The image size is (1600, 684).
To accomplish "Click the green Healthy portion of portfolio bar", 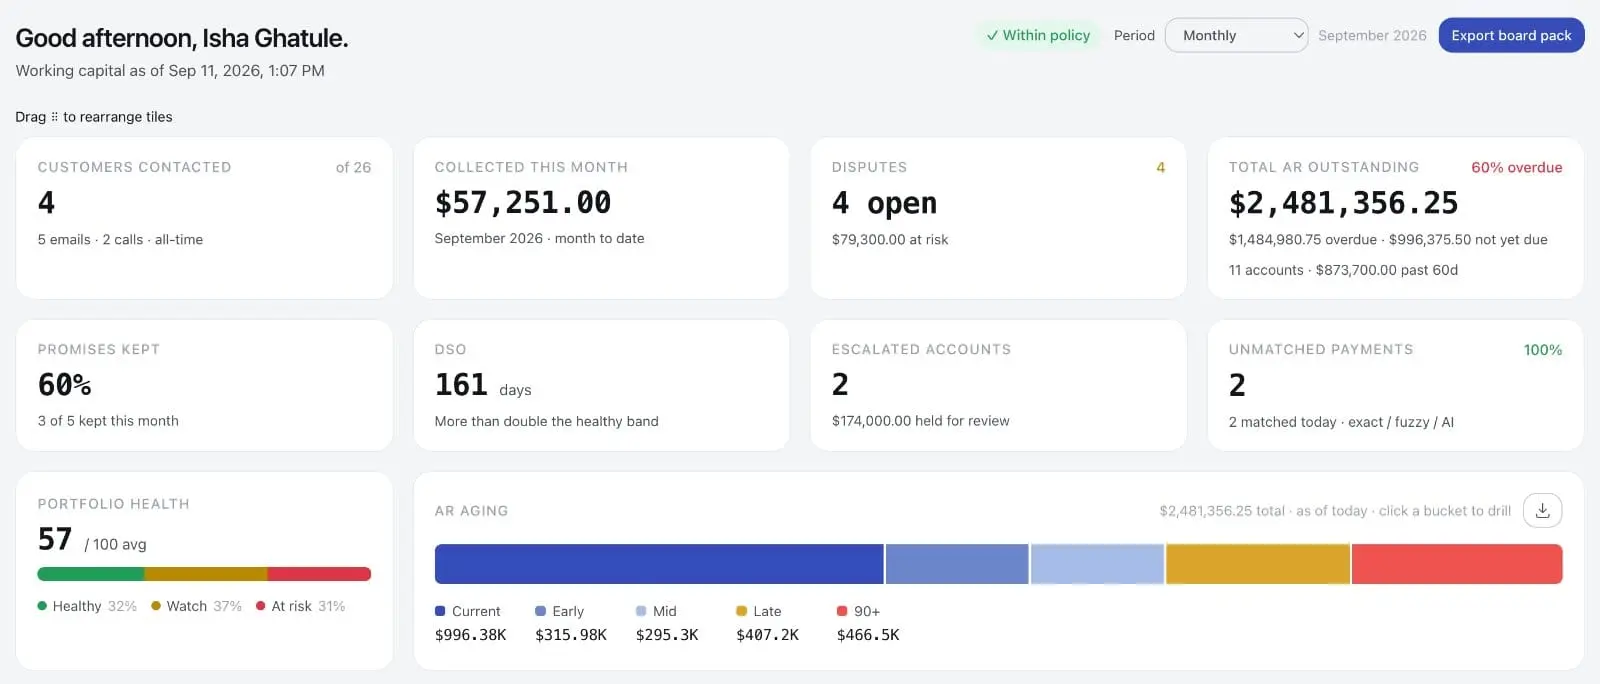I will [91, 574].
